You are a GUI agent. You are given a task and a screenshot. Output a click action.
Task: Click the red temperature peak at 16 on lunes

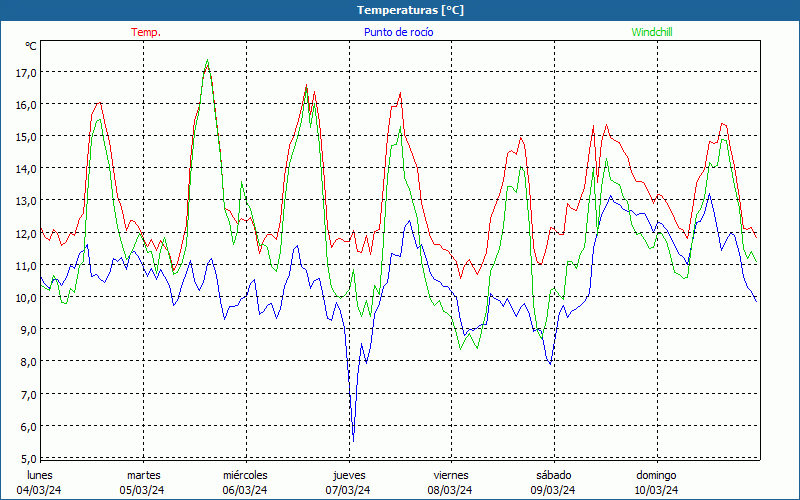(x=99, y=103)
